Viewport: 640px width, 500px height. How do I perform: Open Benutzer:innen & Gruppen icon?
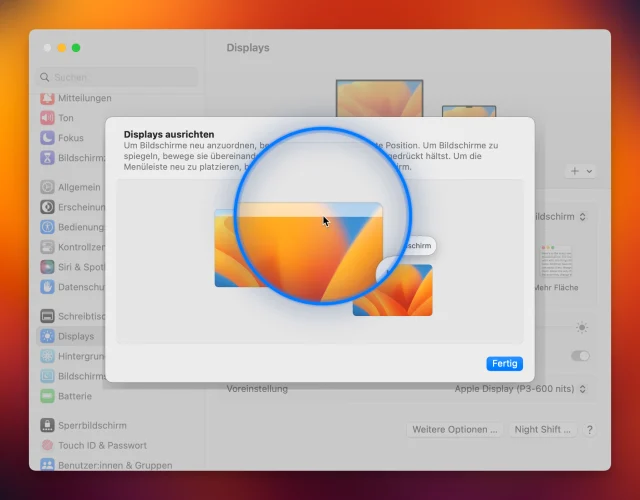tap(47, 465)
